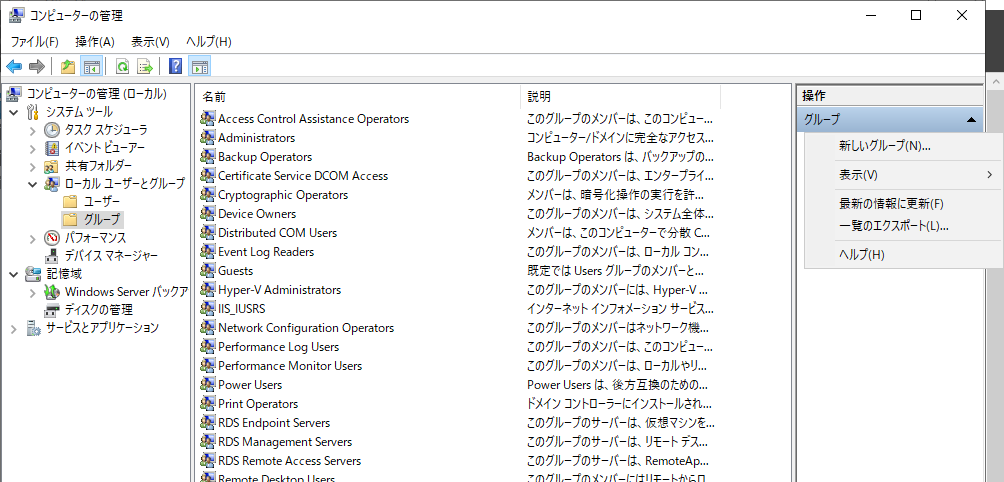Click the ローカル ユーザーとグループ icon
The image size is (1004, 482).
[x=52, y=184]
